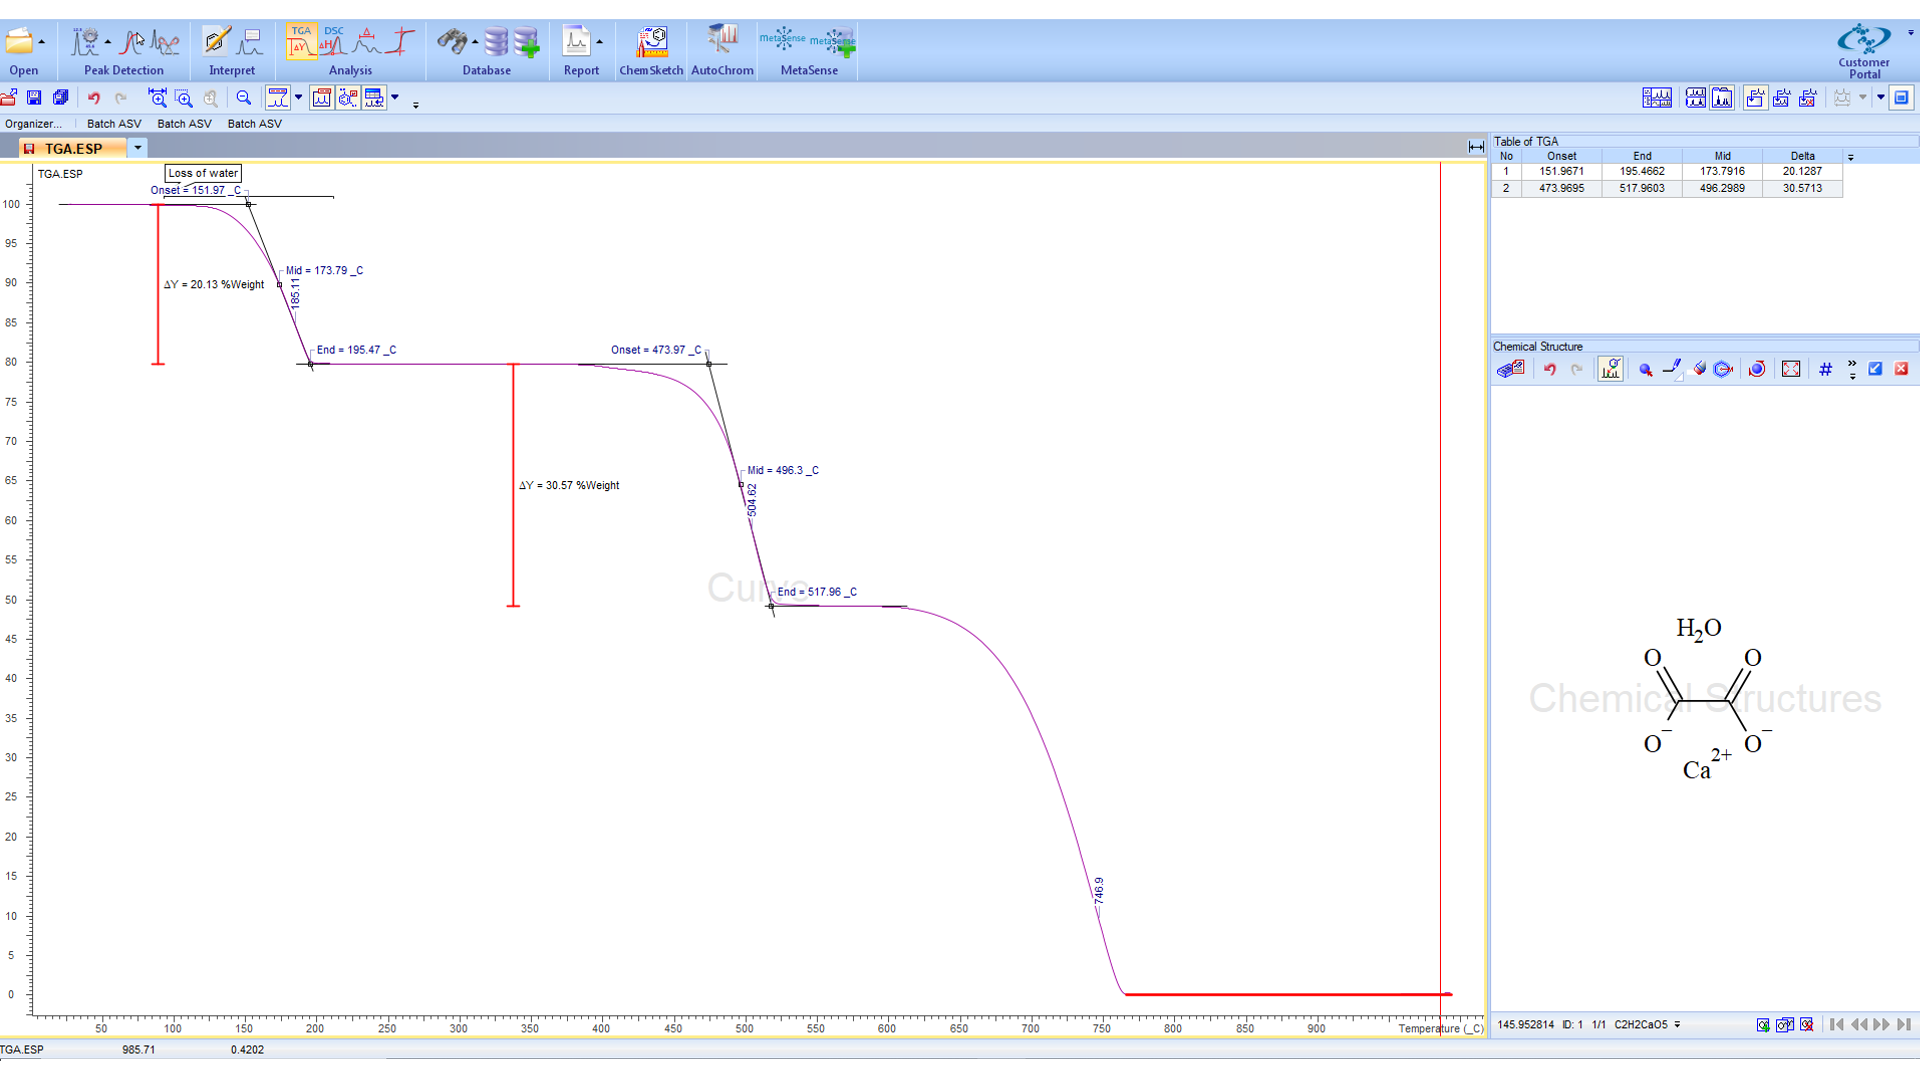This screenshot has height=1080, width=1920.
Task: Click the first Batch ASV menu item
Action: coord(114,124)
